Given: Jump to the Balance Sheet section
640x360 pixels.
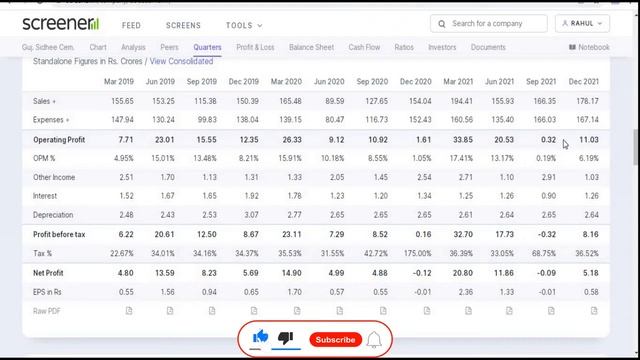Looking at the screenshot, I should (x=311, y=47).
